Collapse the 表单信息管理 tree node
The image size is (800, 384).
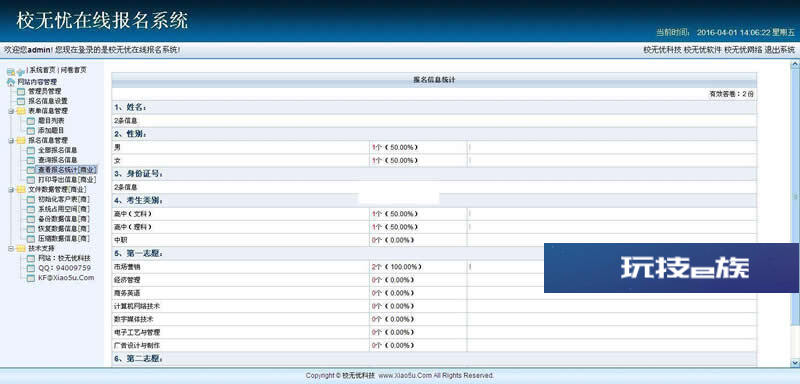click(11, 111)
